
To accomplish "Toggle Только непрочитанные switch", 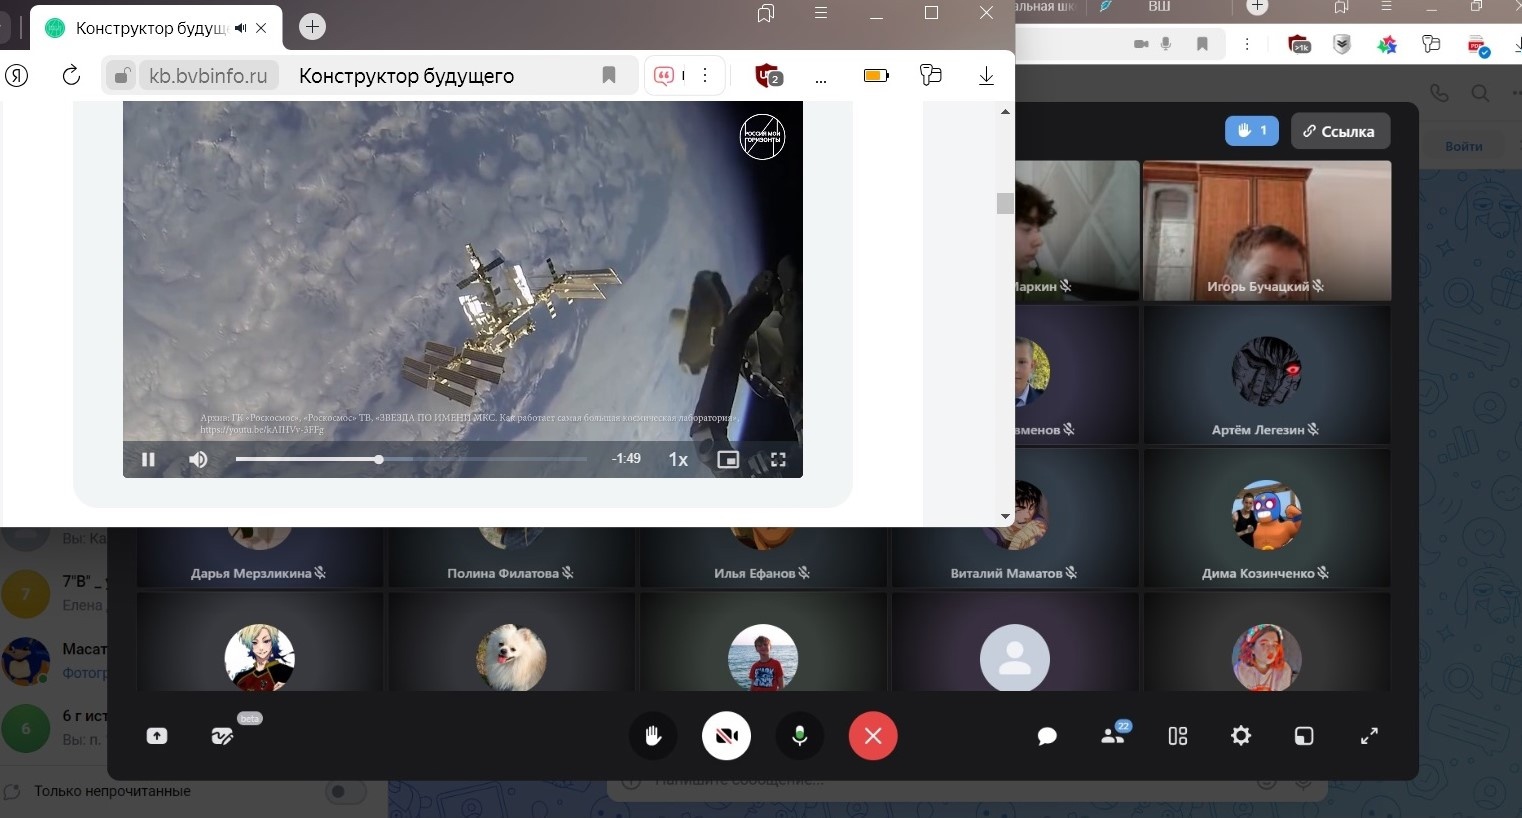I will [346, 792].
